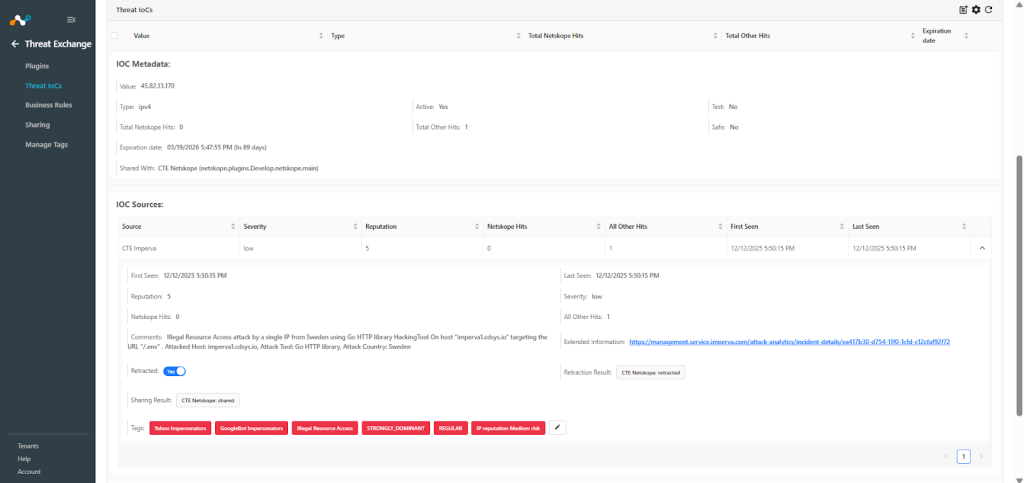Sort IOC Sources by Severity
This screenshot has width=1024, height=483.
pyautogui.click(x=355, y=226)
